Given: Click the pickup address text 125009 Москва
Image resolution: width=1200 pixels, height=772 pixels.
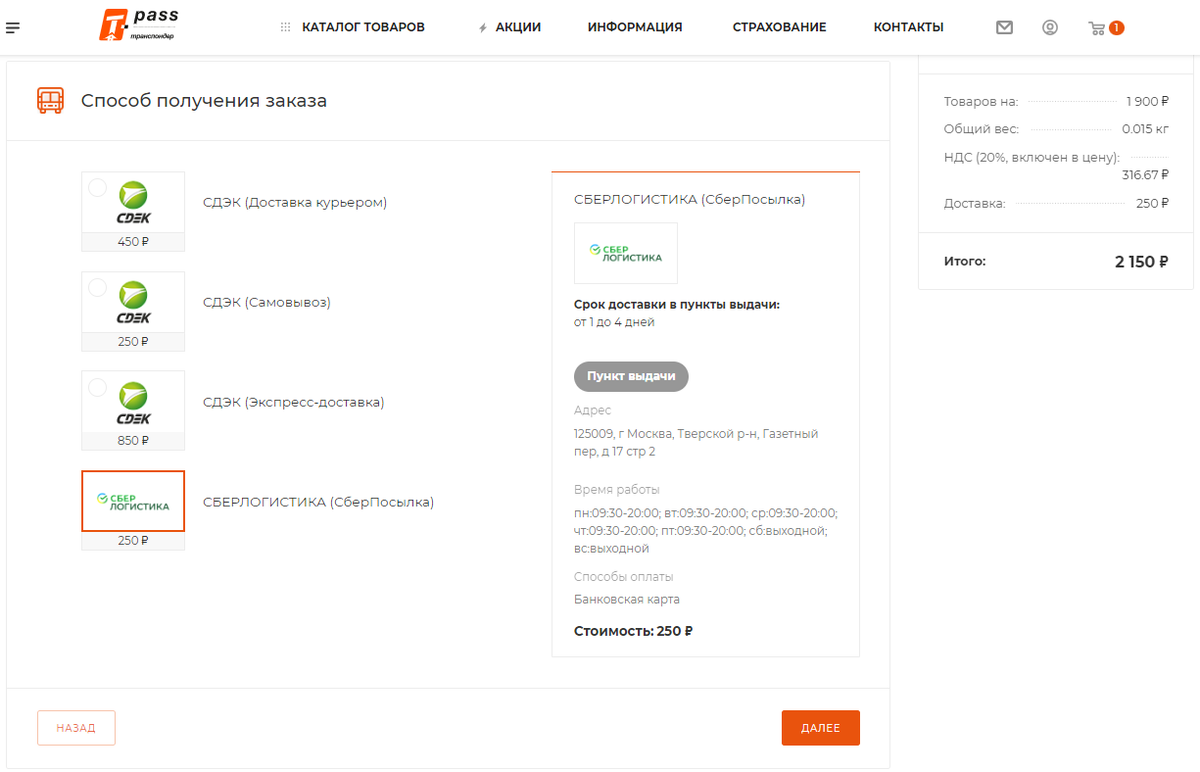Looking at the screenshot, I should 696,443.
